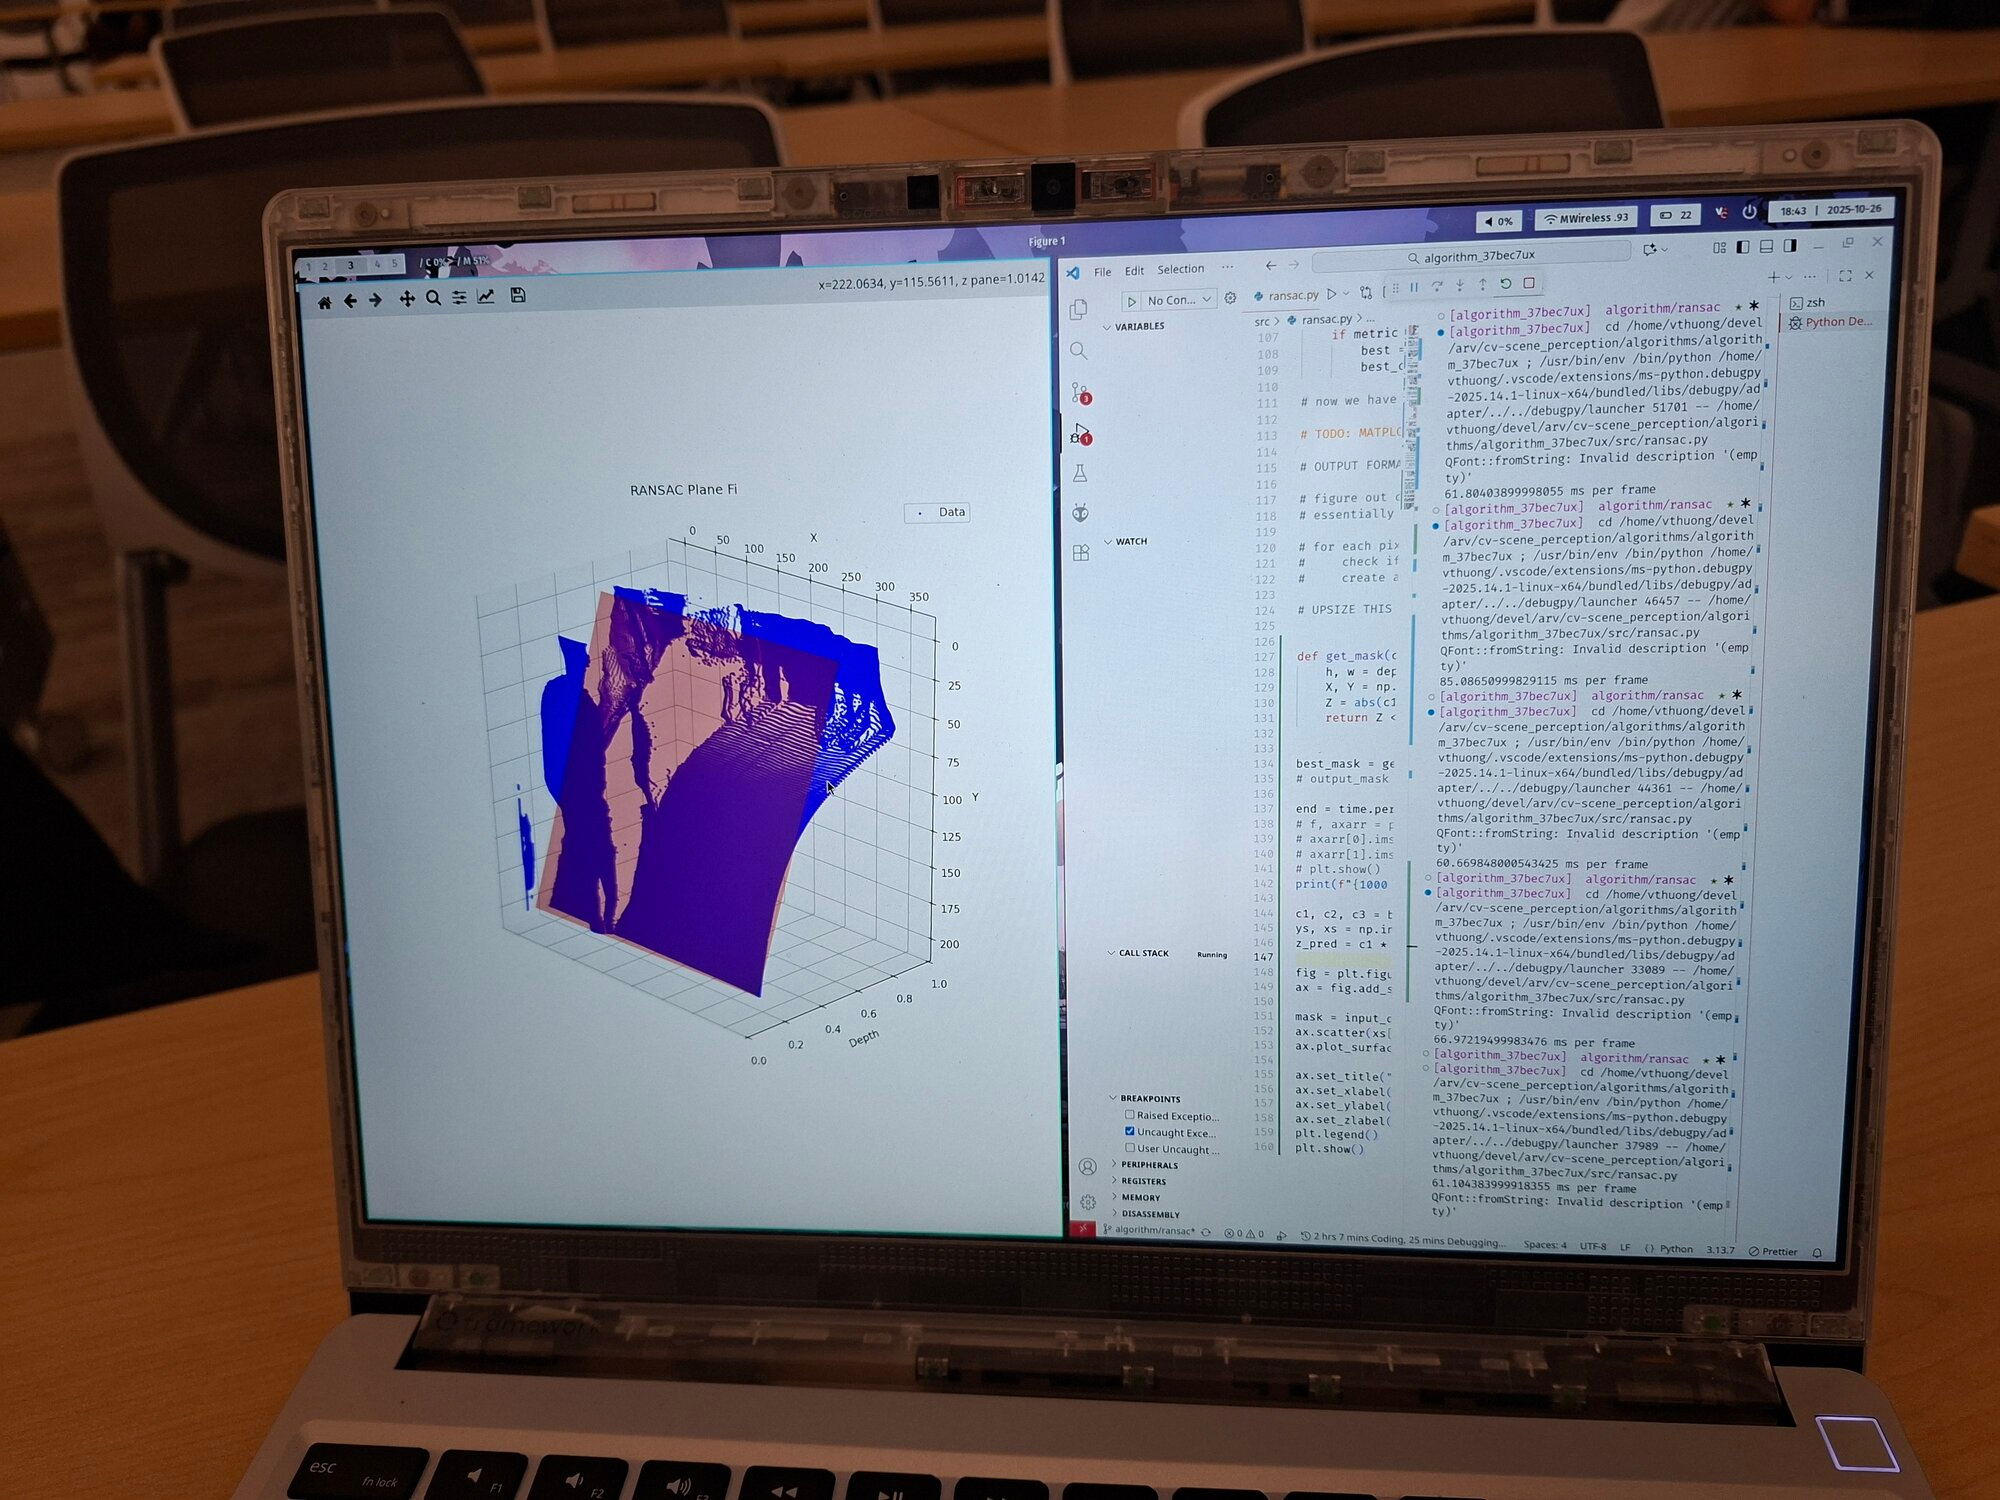This screenshot has height=1500, width=2000.
Task: Select the Pan tool in Figure 1 toolbar
Action: click(407, 299)
